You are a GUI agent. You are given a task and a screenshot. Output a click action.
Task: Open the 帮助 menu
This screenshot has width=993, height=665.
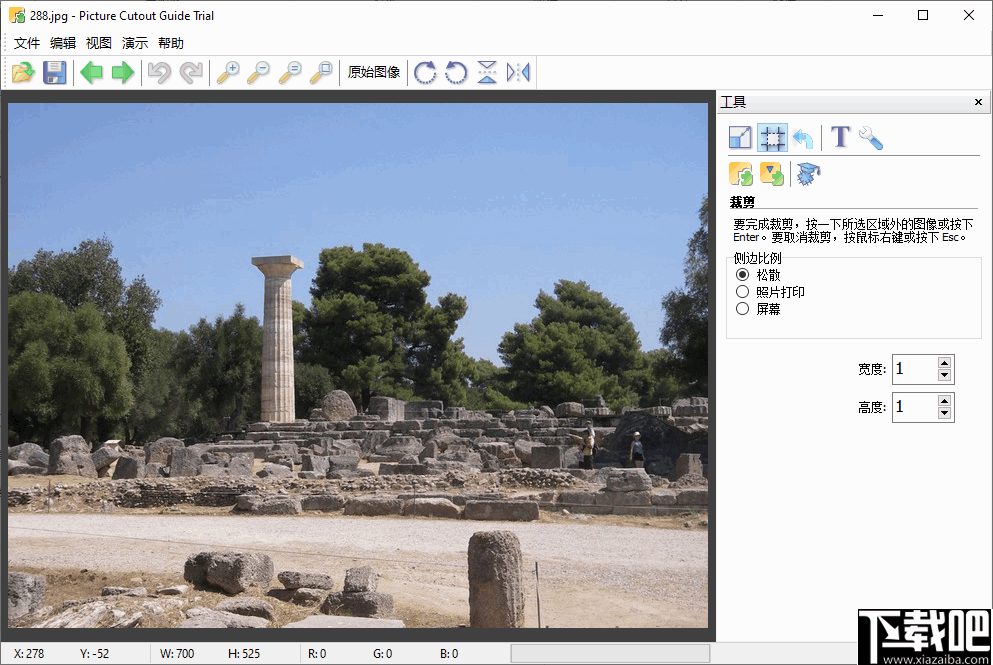(171, 43)
